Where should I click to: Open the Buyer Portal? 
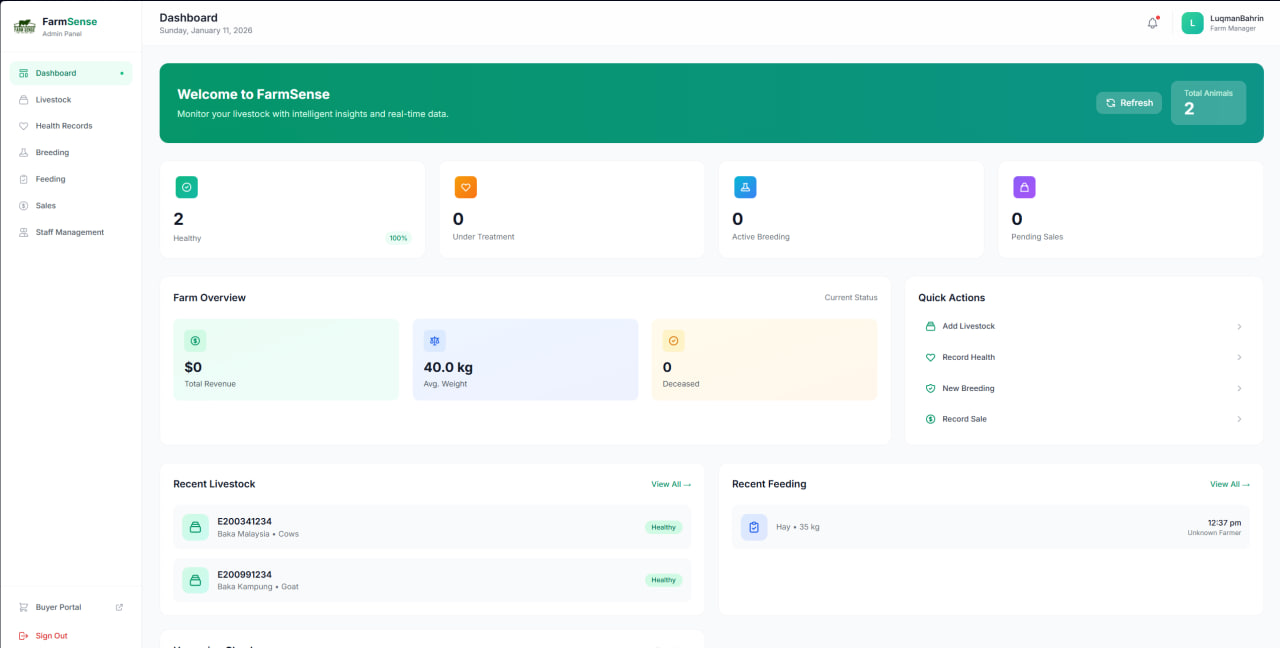(x=58, y=607)
